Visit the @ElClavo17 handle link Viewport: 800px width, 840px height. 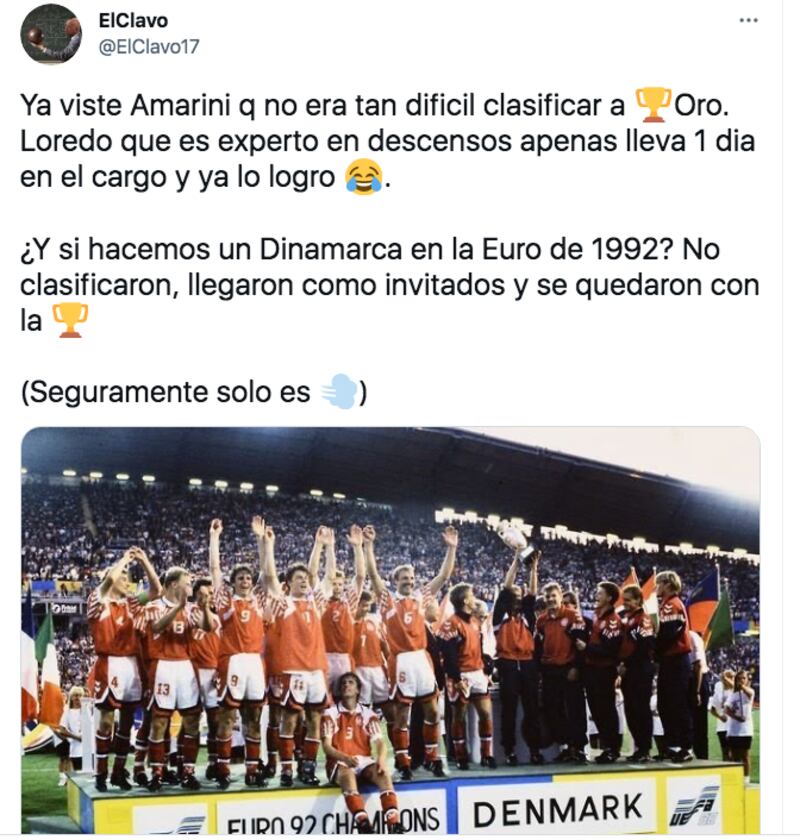pyautogui.click(x=149, y=47)
